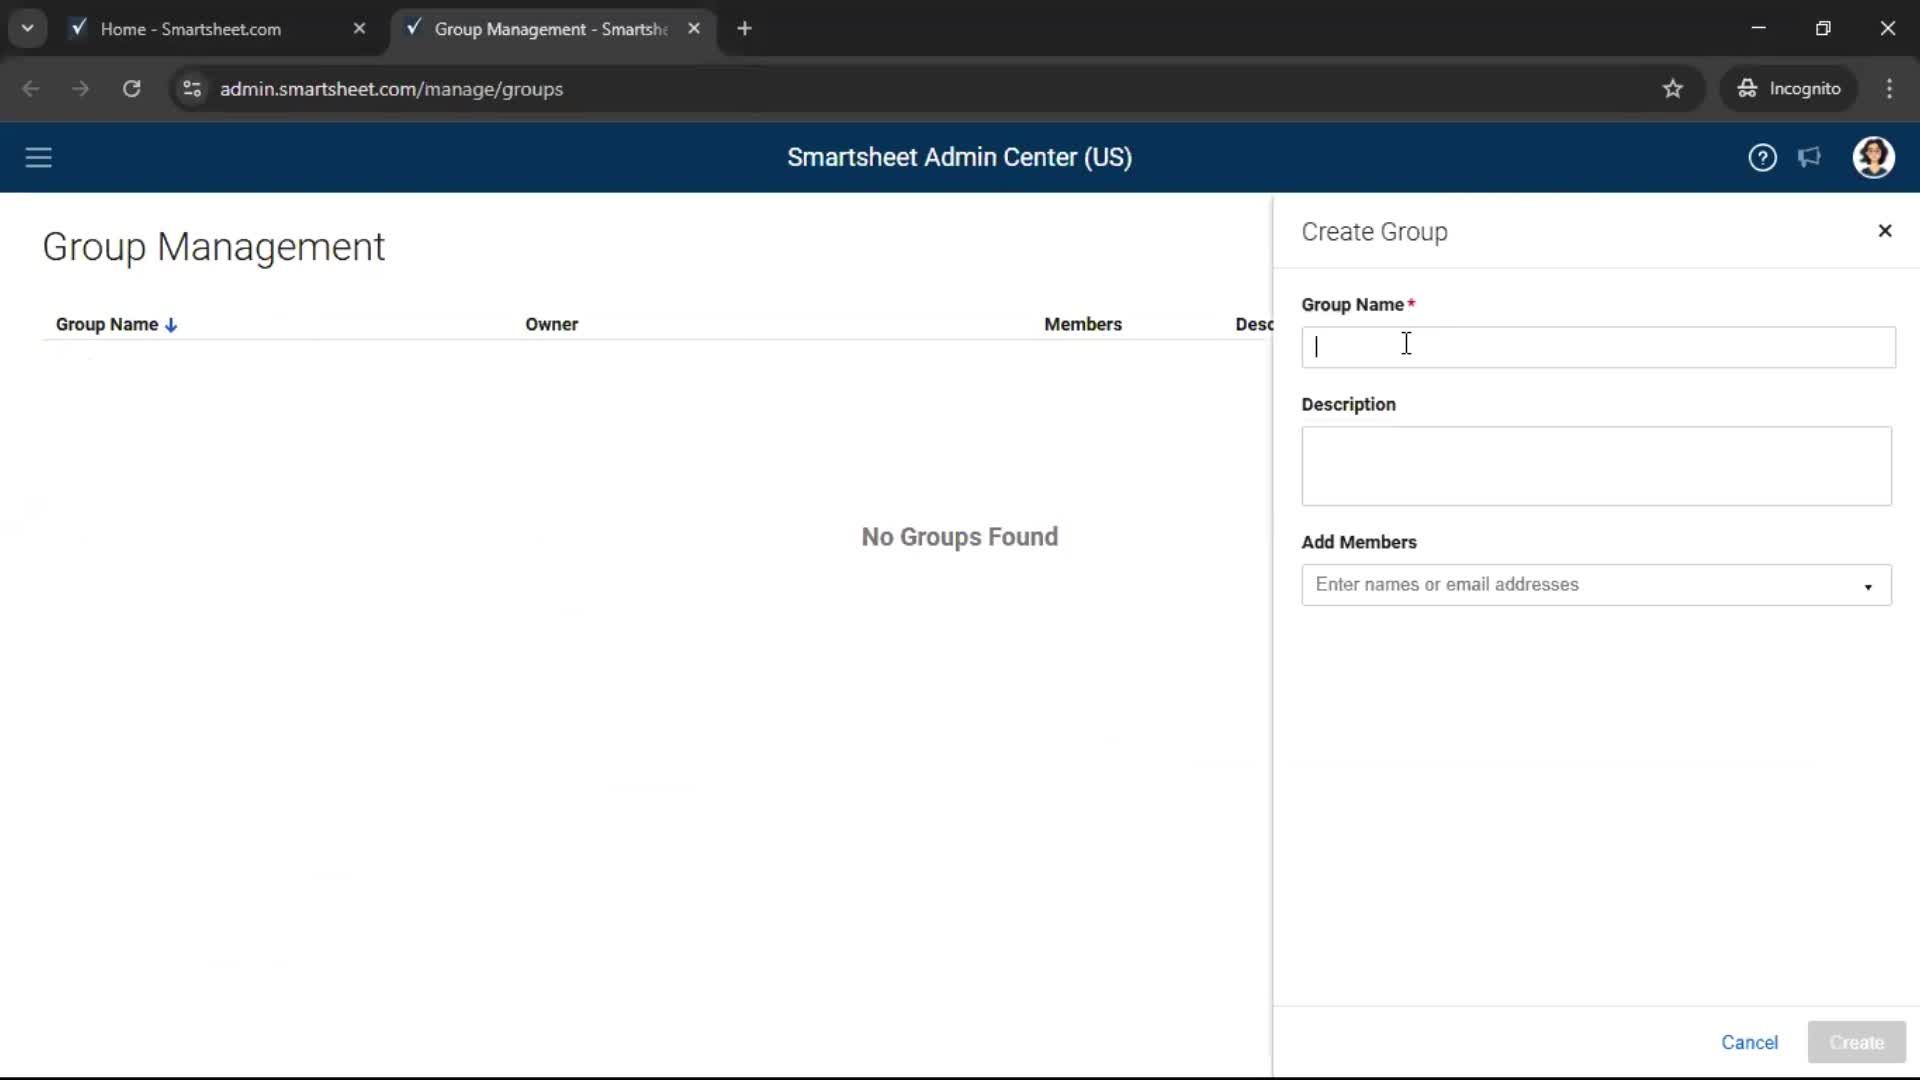Select the Home tab checkmark icon

[78, 28]
